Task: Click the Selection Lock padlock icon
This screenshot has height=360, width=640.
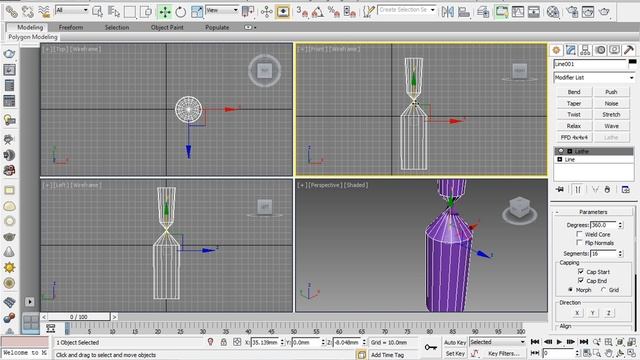Action: tap(223, 342)
